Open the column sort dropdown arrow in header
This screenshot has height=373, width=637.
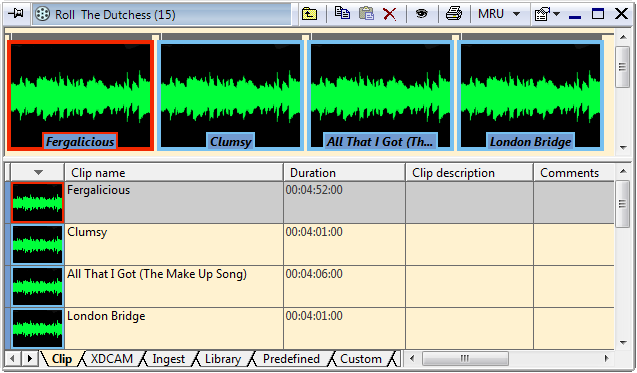pyautogui.click(x=38, y=172)
